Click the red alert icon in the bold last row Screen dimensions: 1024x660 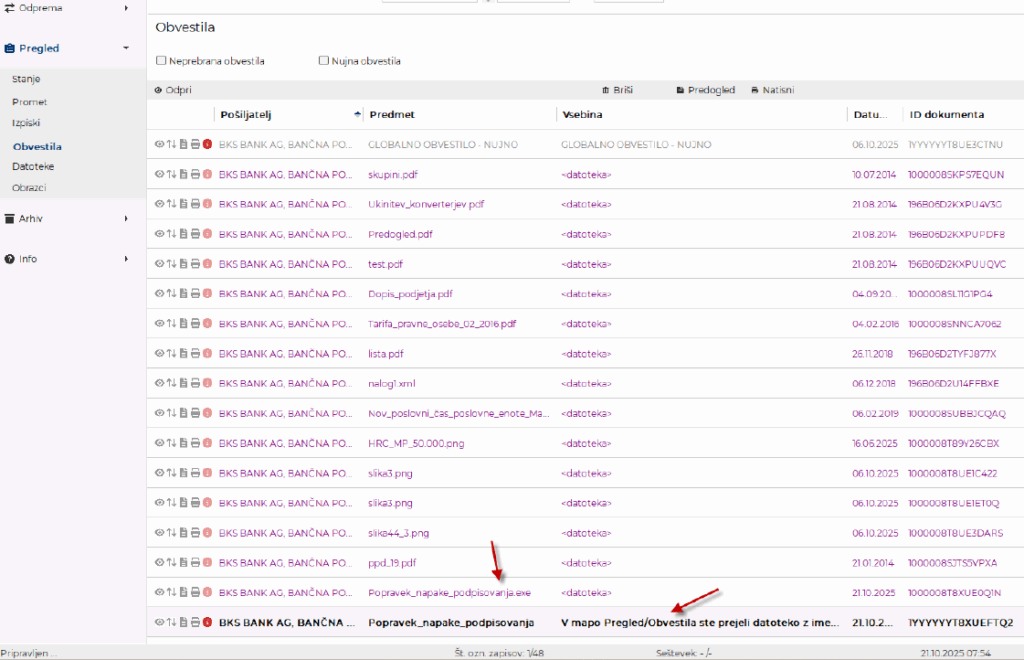(207, 622)
